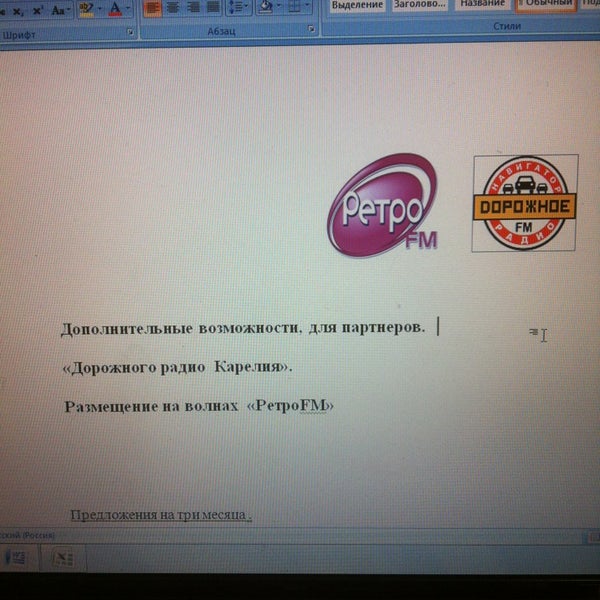
Task: Apply subscript formatting
Action: point(17,11)
